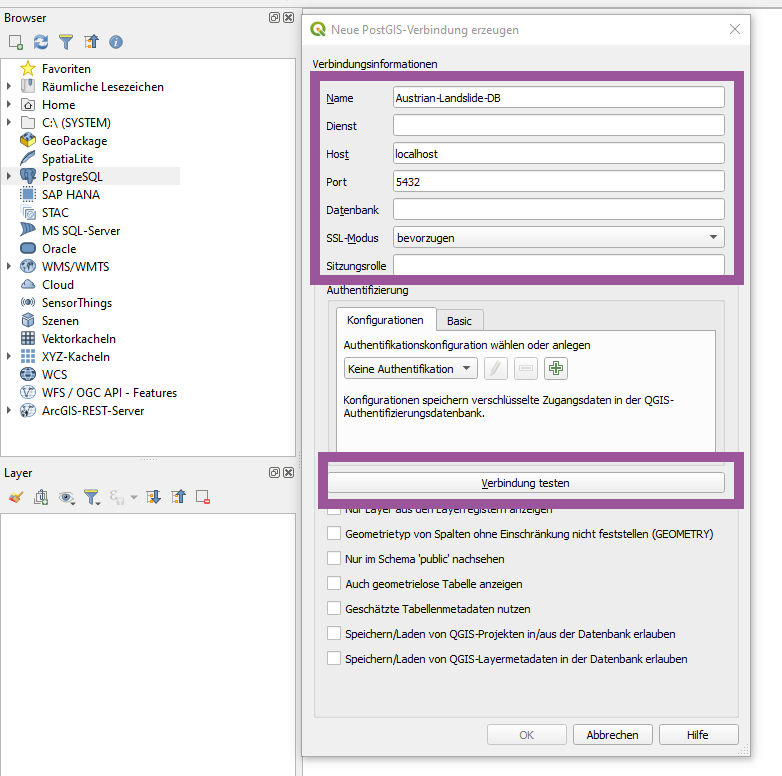
Task: Open the Browser panel properties info icon
Action: (116, 42)
